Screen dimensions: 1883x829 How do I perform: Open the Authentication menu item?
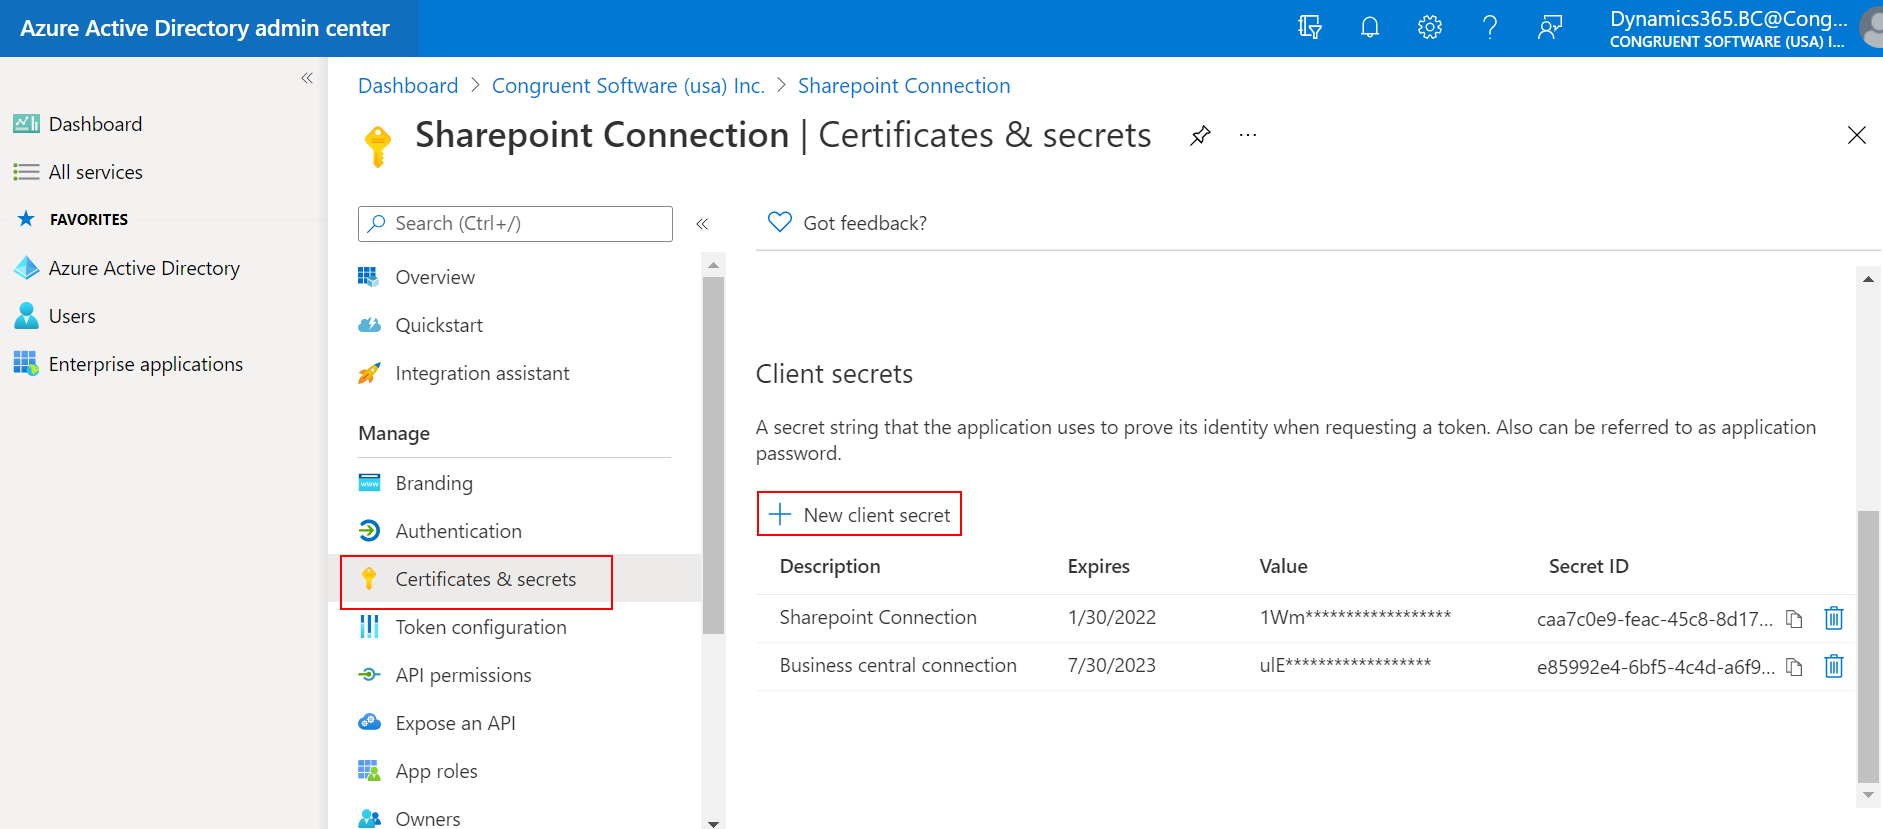458,531
